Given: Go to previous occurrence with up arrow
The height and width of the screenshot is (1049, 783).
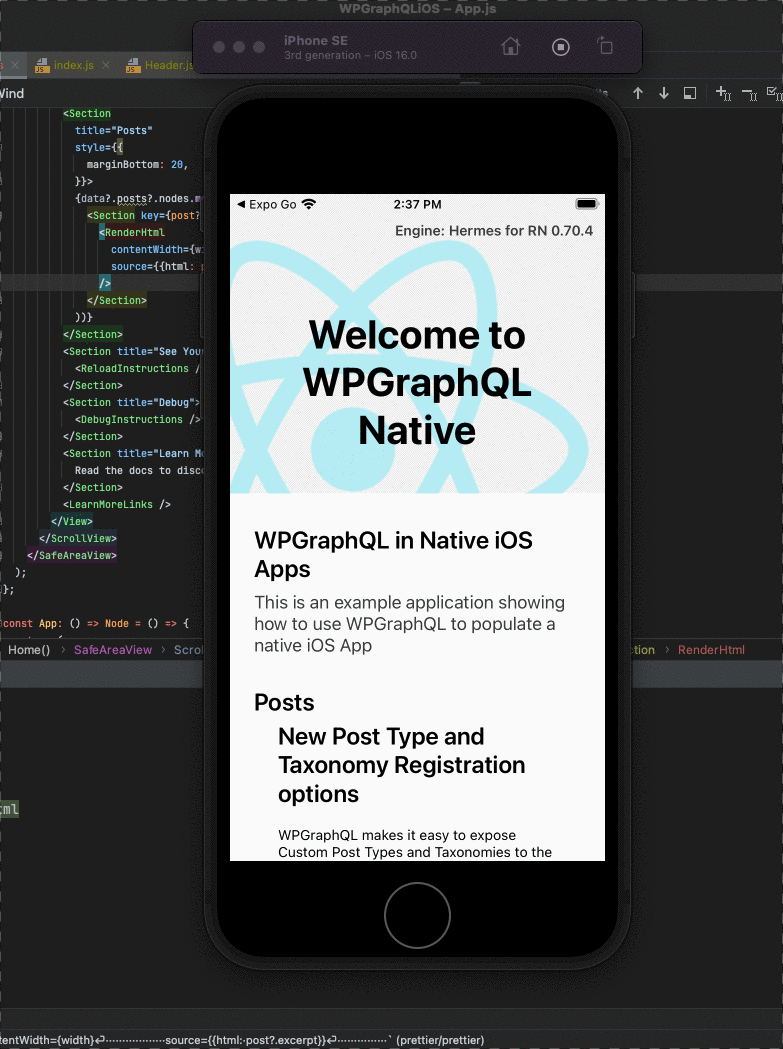Looking at the screenshot, I should pos(638,94).
